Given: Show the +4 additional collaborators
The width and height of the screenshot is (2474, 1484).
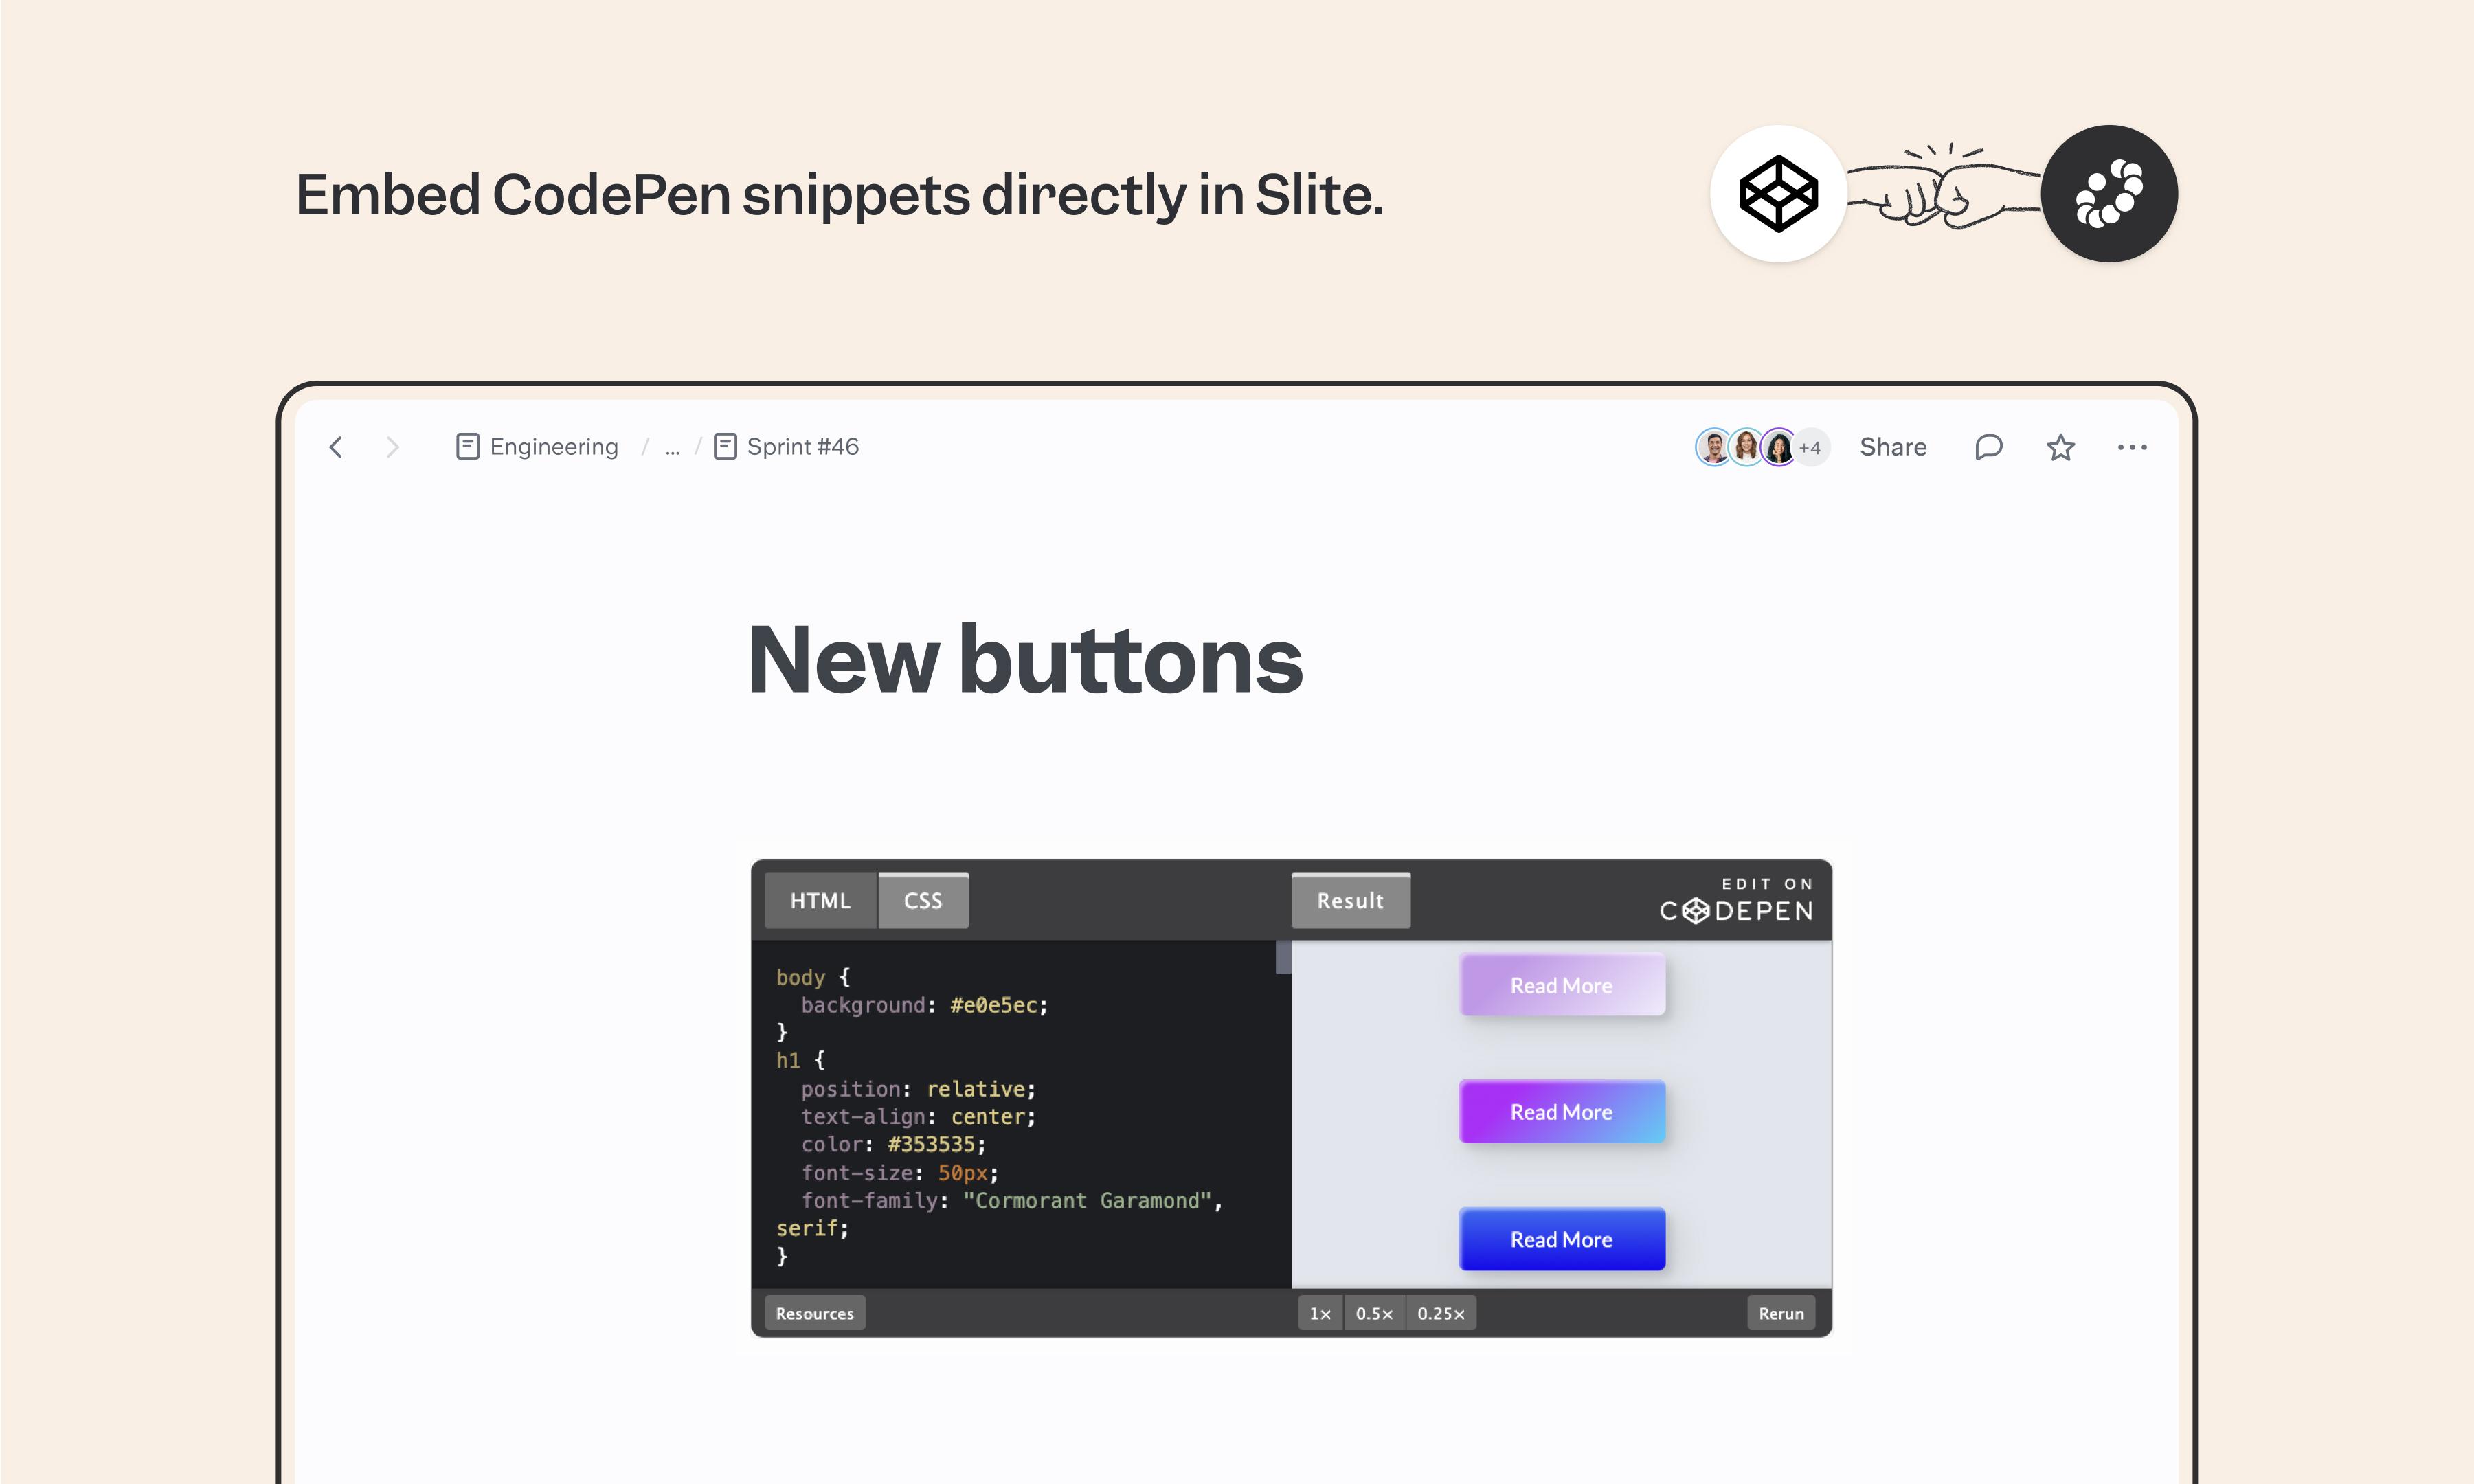Looking at the screenshot, I should click(1811, 448).
